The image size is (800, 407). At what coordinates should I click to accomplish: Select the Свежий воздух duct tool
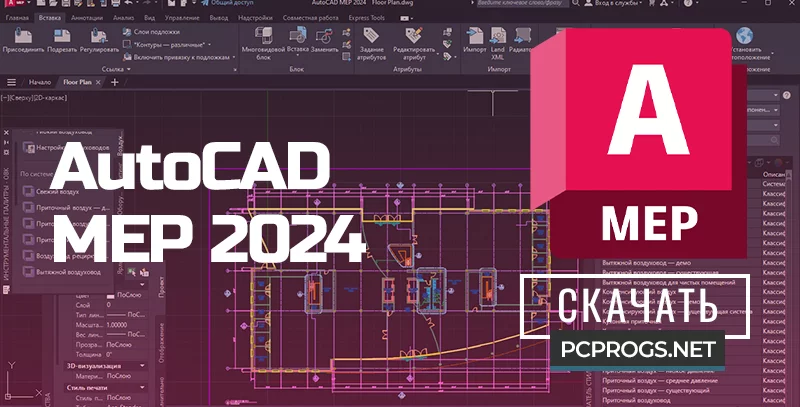51,192
